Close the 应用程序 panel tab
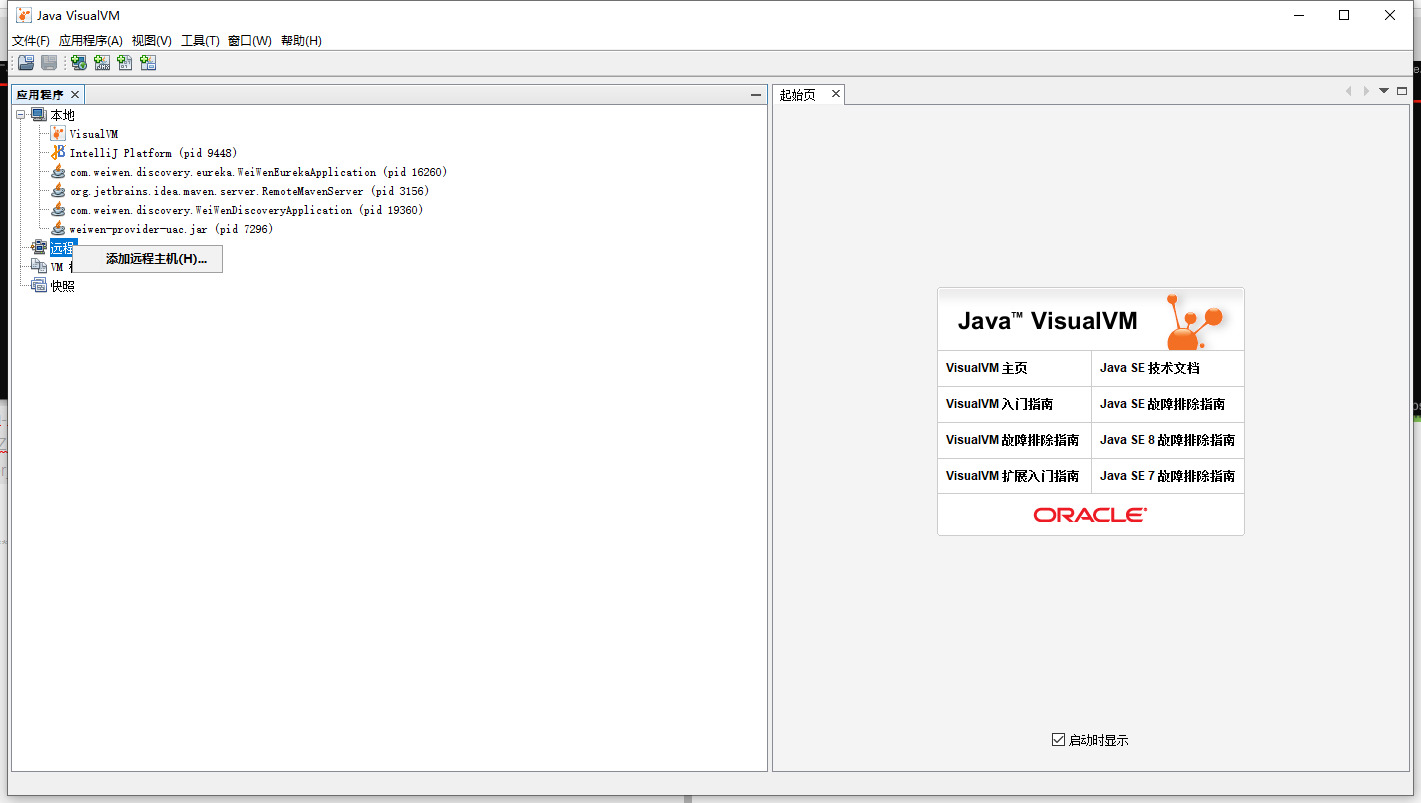 pos(74,95)
